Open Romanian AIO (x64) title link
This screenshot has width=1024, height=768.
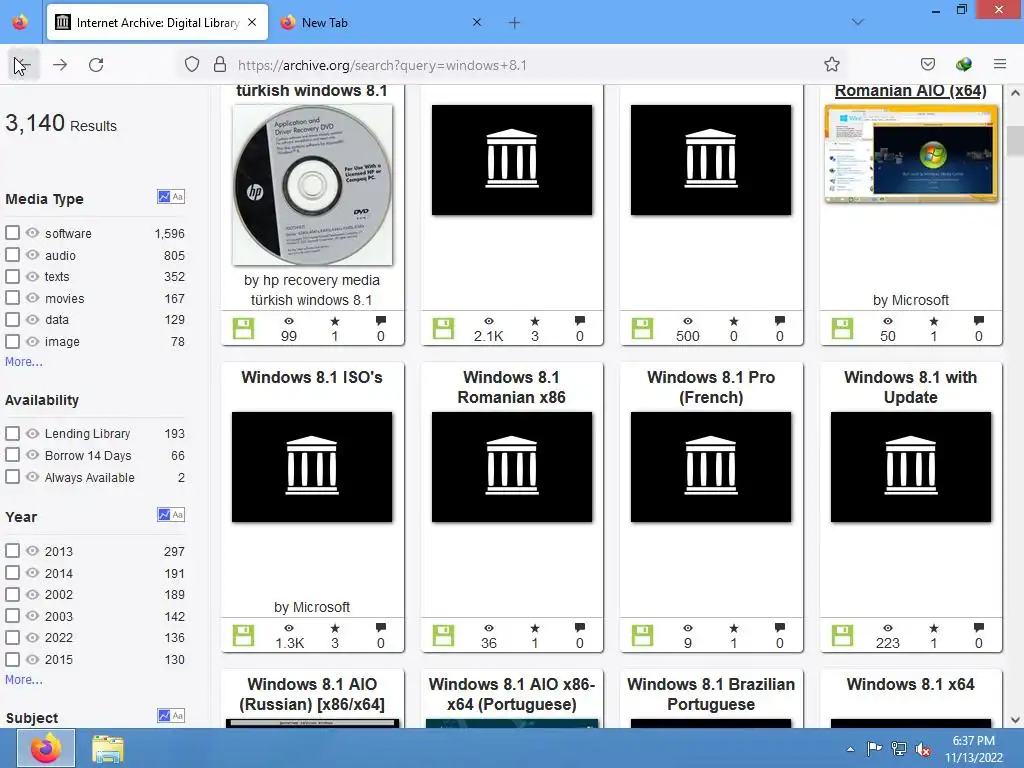[910, 91]
